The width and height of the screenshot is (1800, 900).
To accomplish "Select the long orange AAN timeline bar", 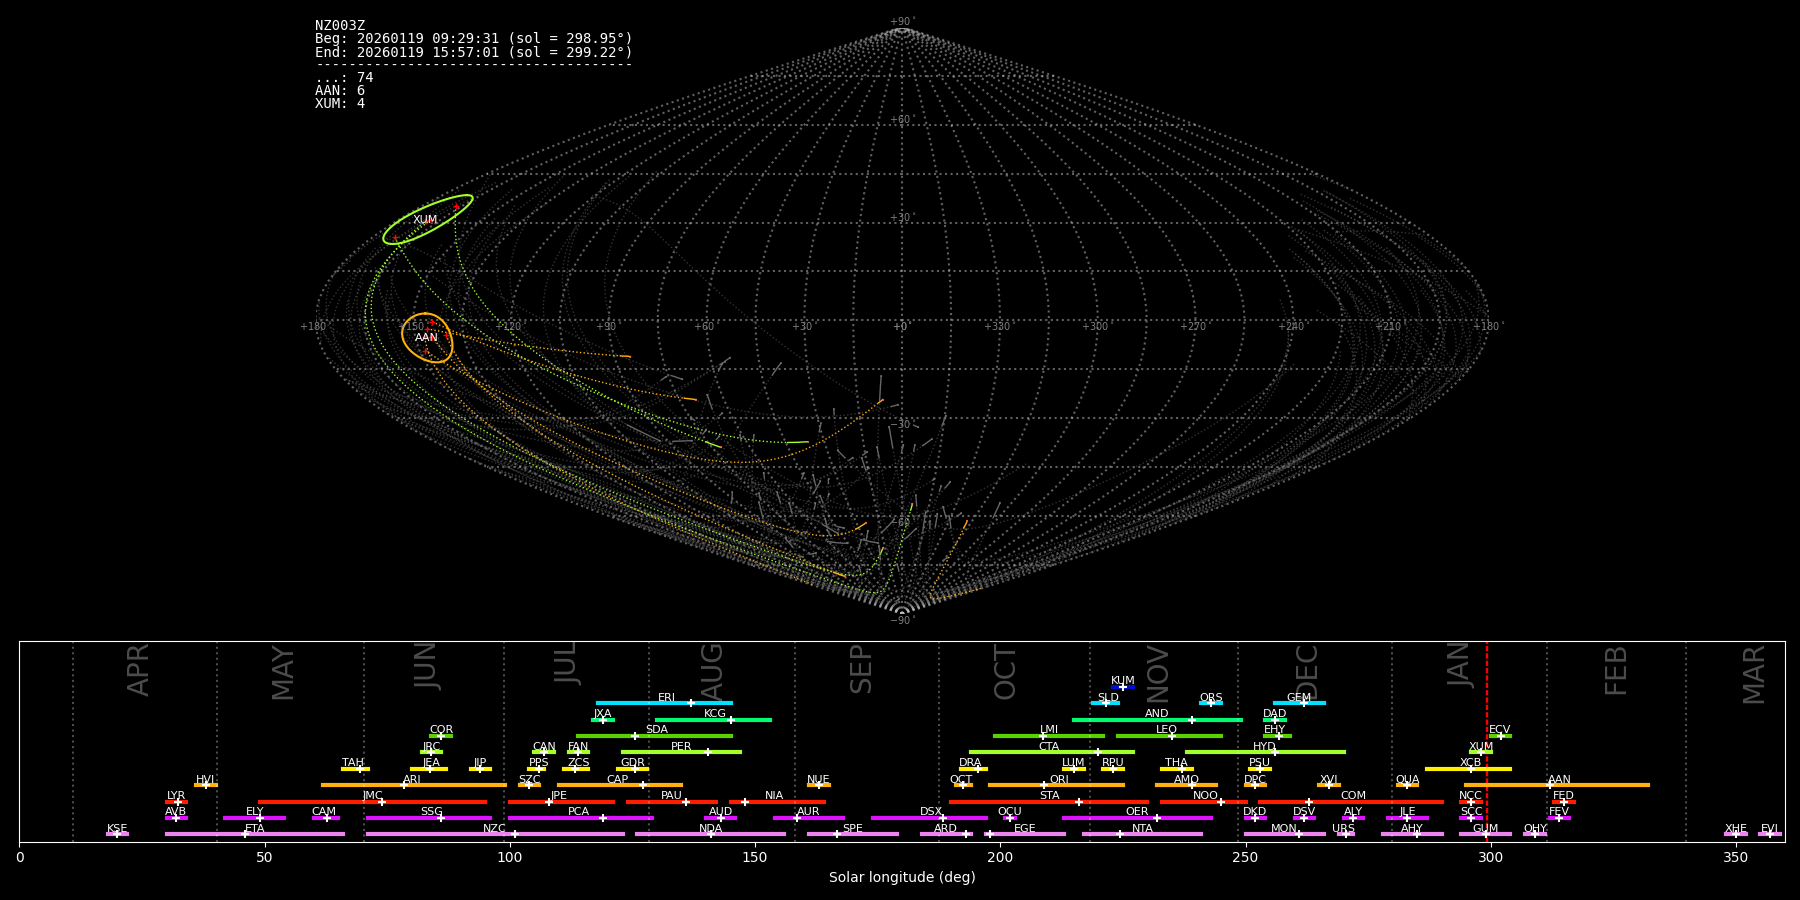I will tap(1557, 785).
